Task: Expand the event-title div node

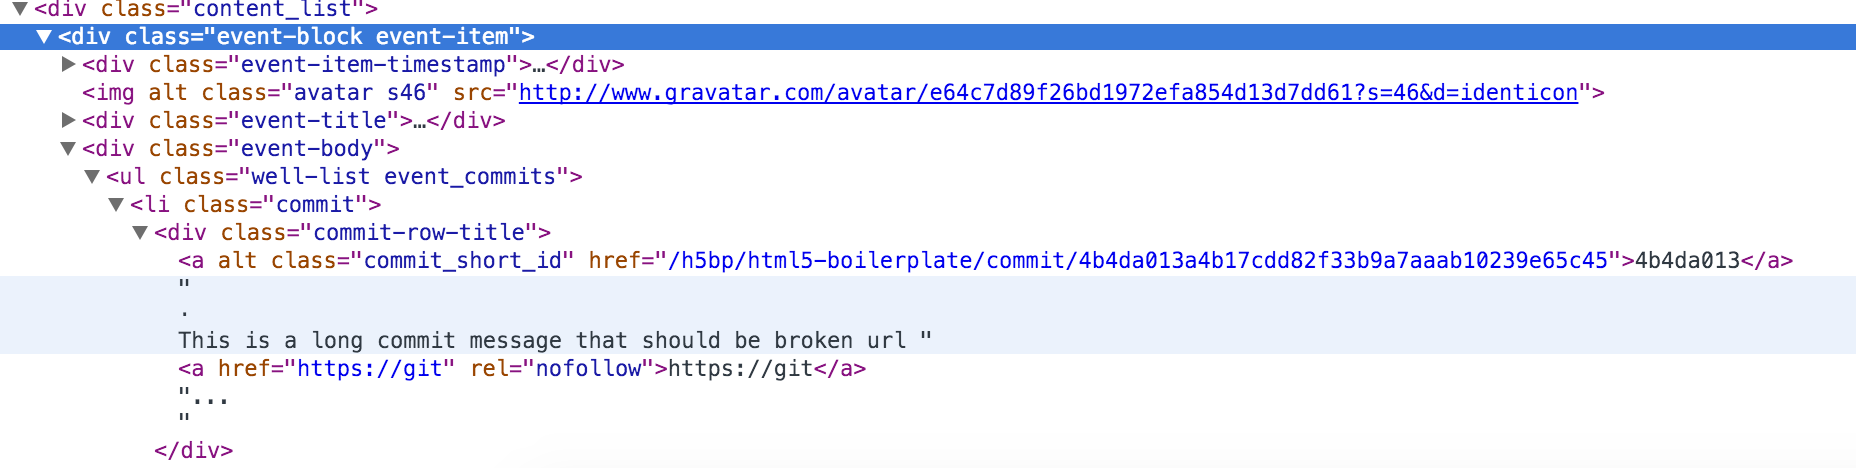Action: coord(68,120)
